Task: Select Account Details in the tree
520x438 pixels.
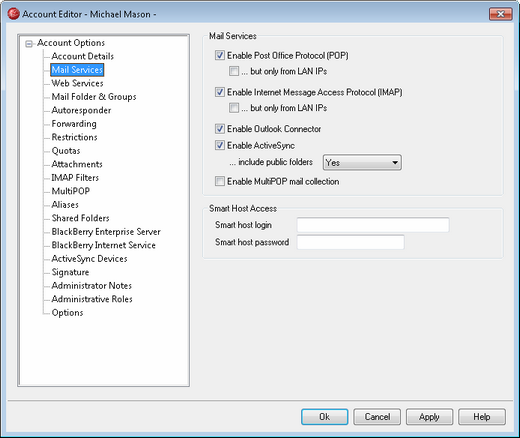Action: (x=83, y=56)
